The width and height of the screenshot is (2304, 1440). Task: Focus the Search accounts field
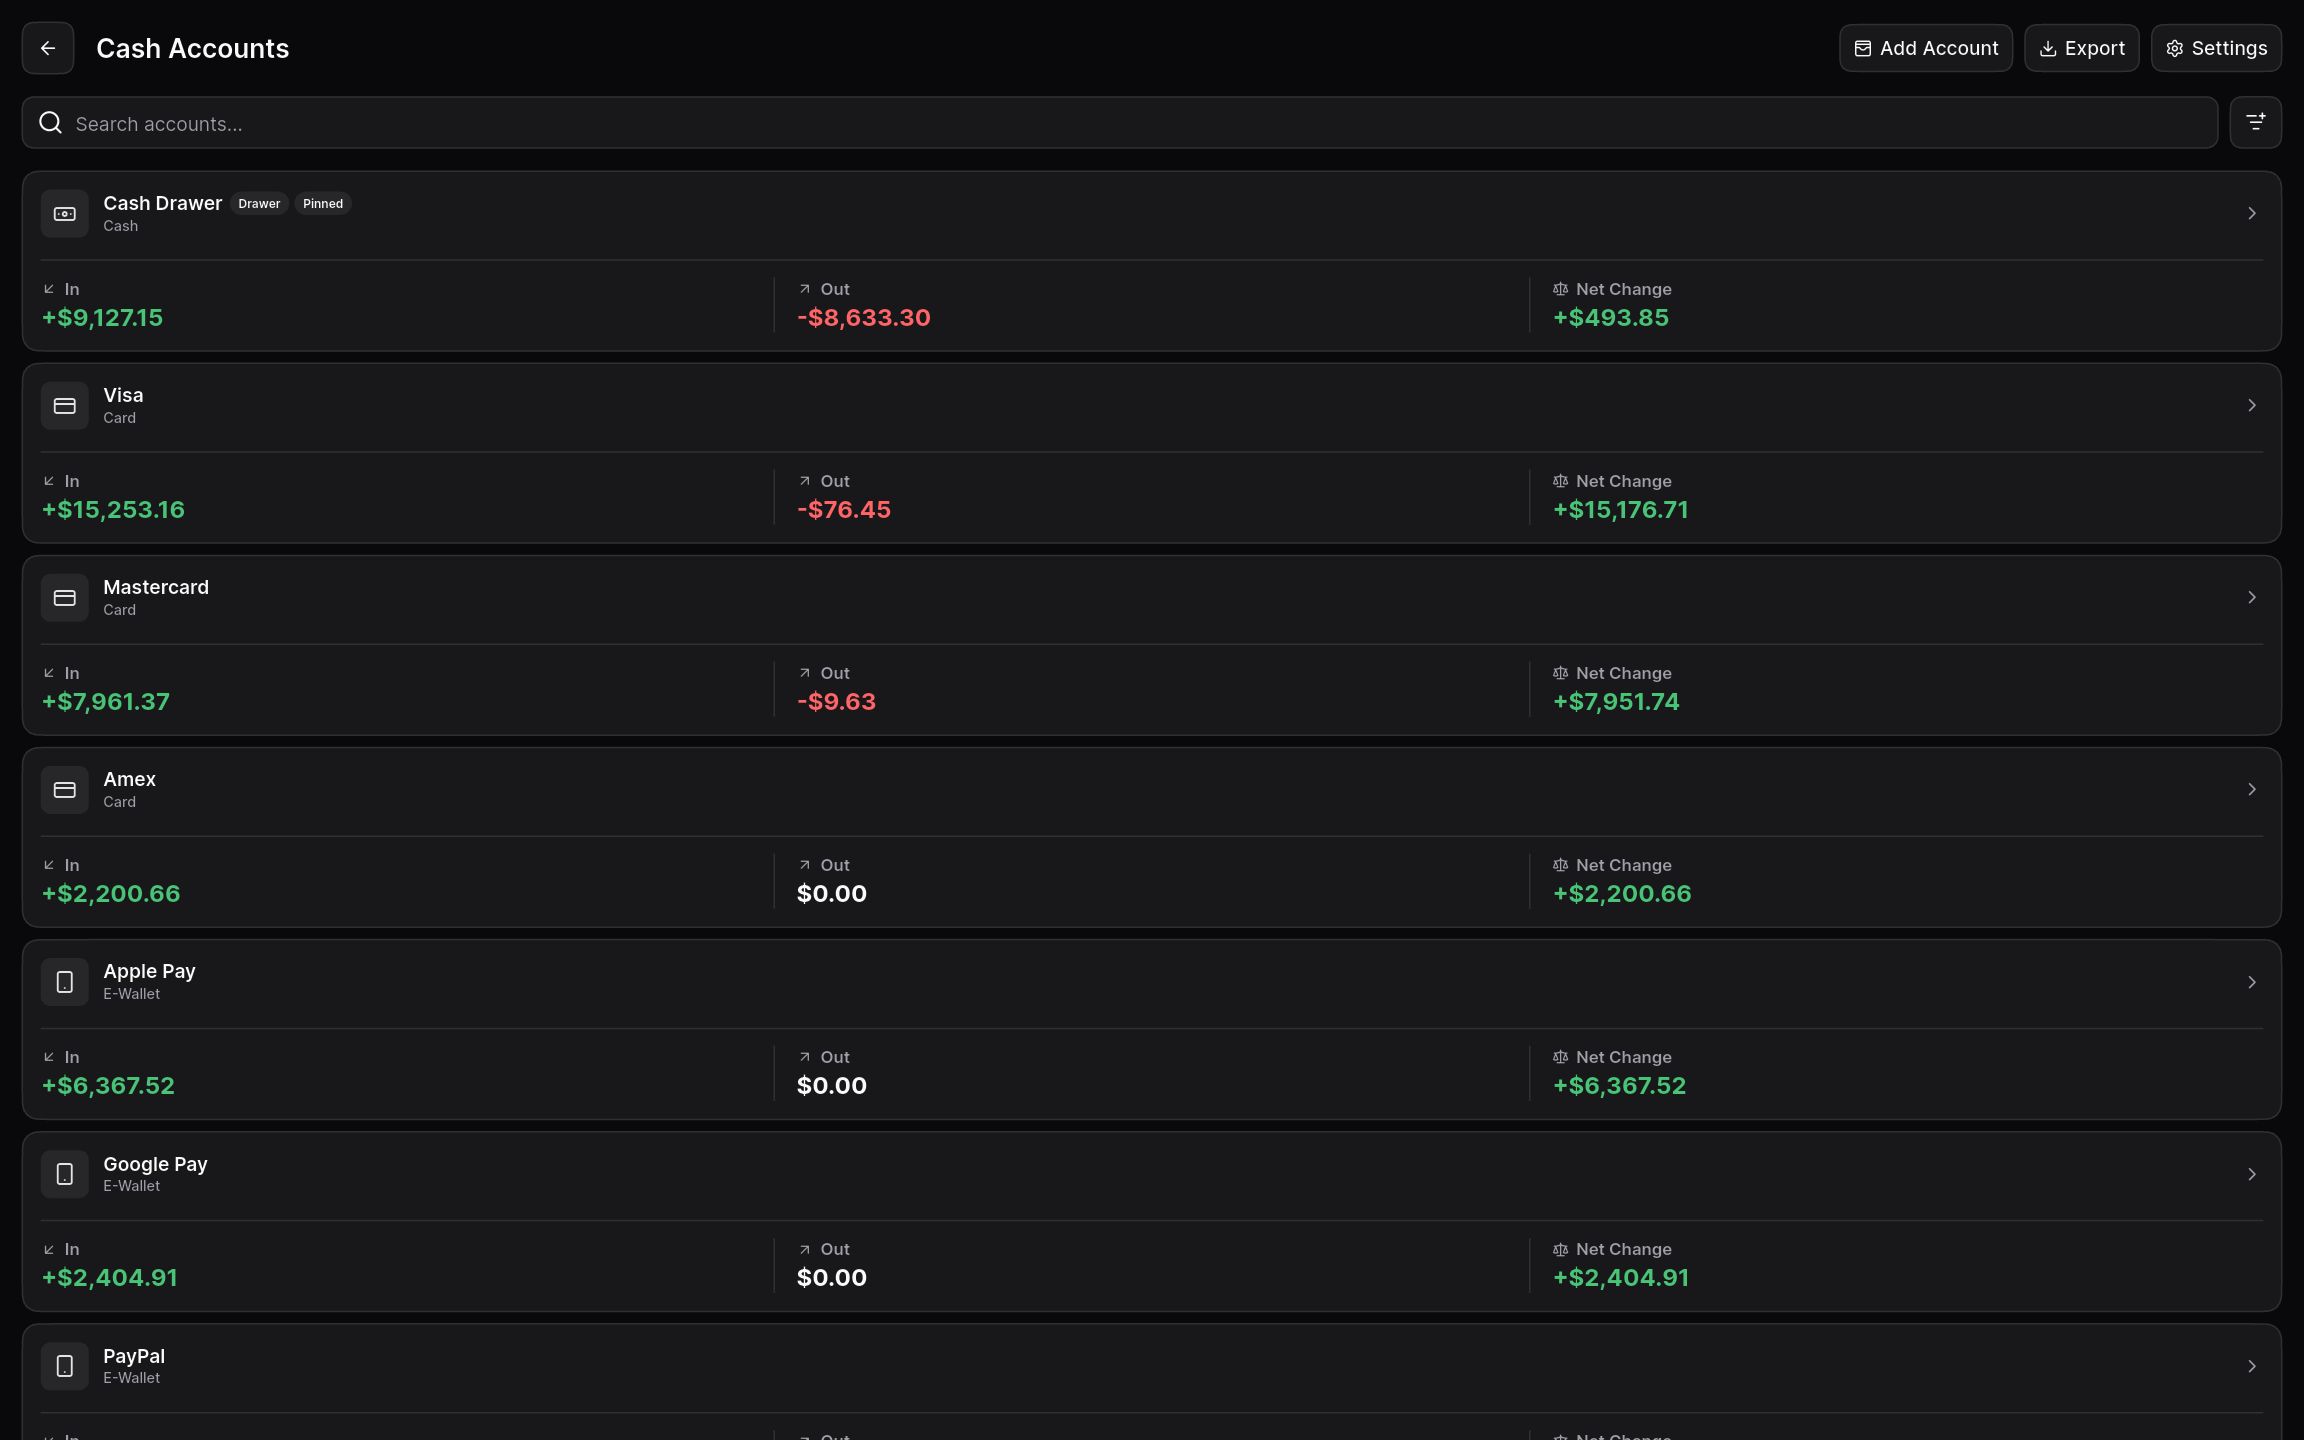(x=1119, y=123)
